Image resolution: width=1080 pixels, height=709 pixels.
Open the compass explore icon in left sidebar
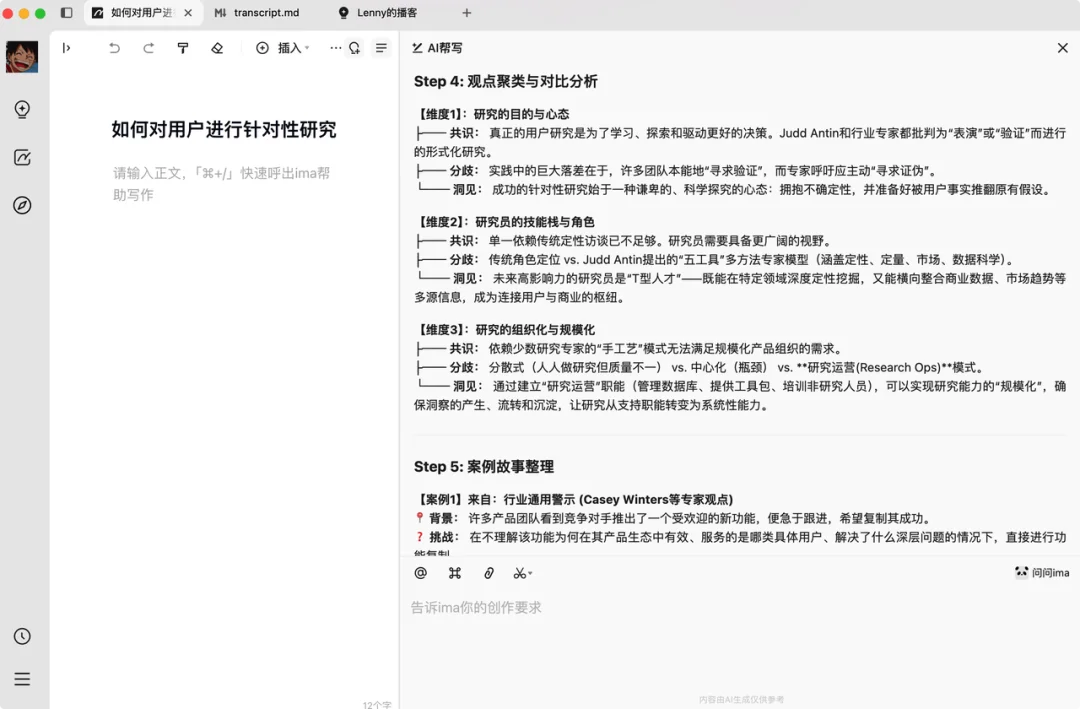(x=22, y=205)
